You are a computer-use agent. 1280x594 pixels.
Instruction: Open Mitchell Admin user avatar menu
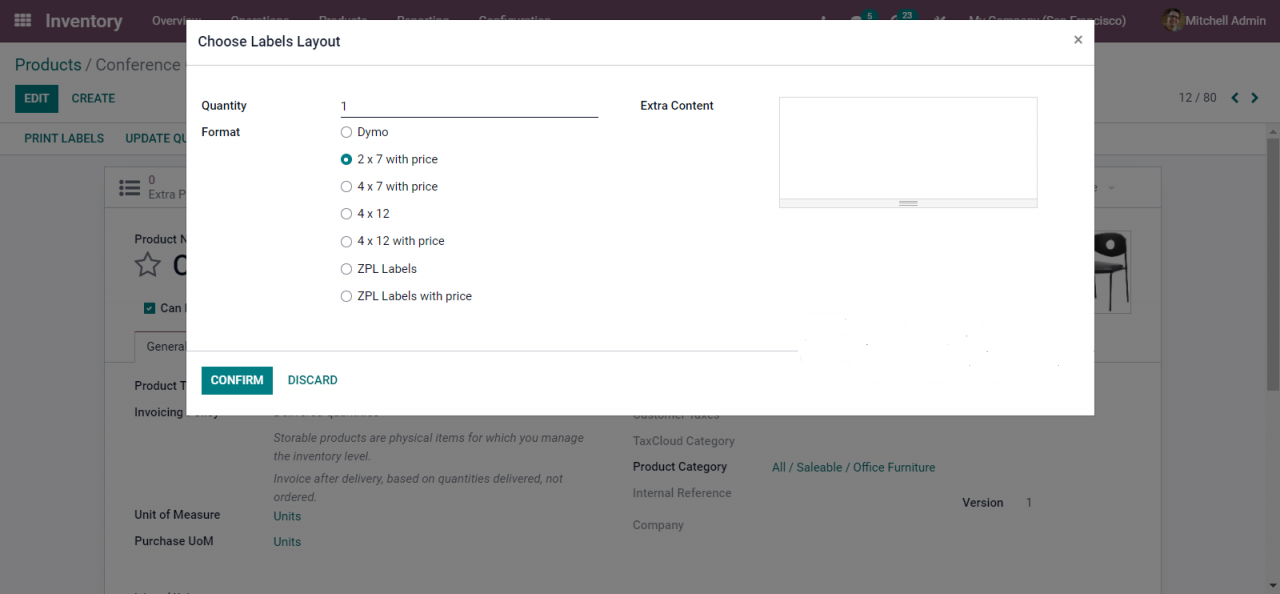(1173, 20)
